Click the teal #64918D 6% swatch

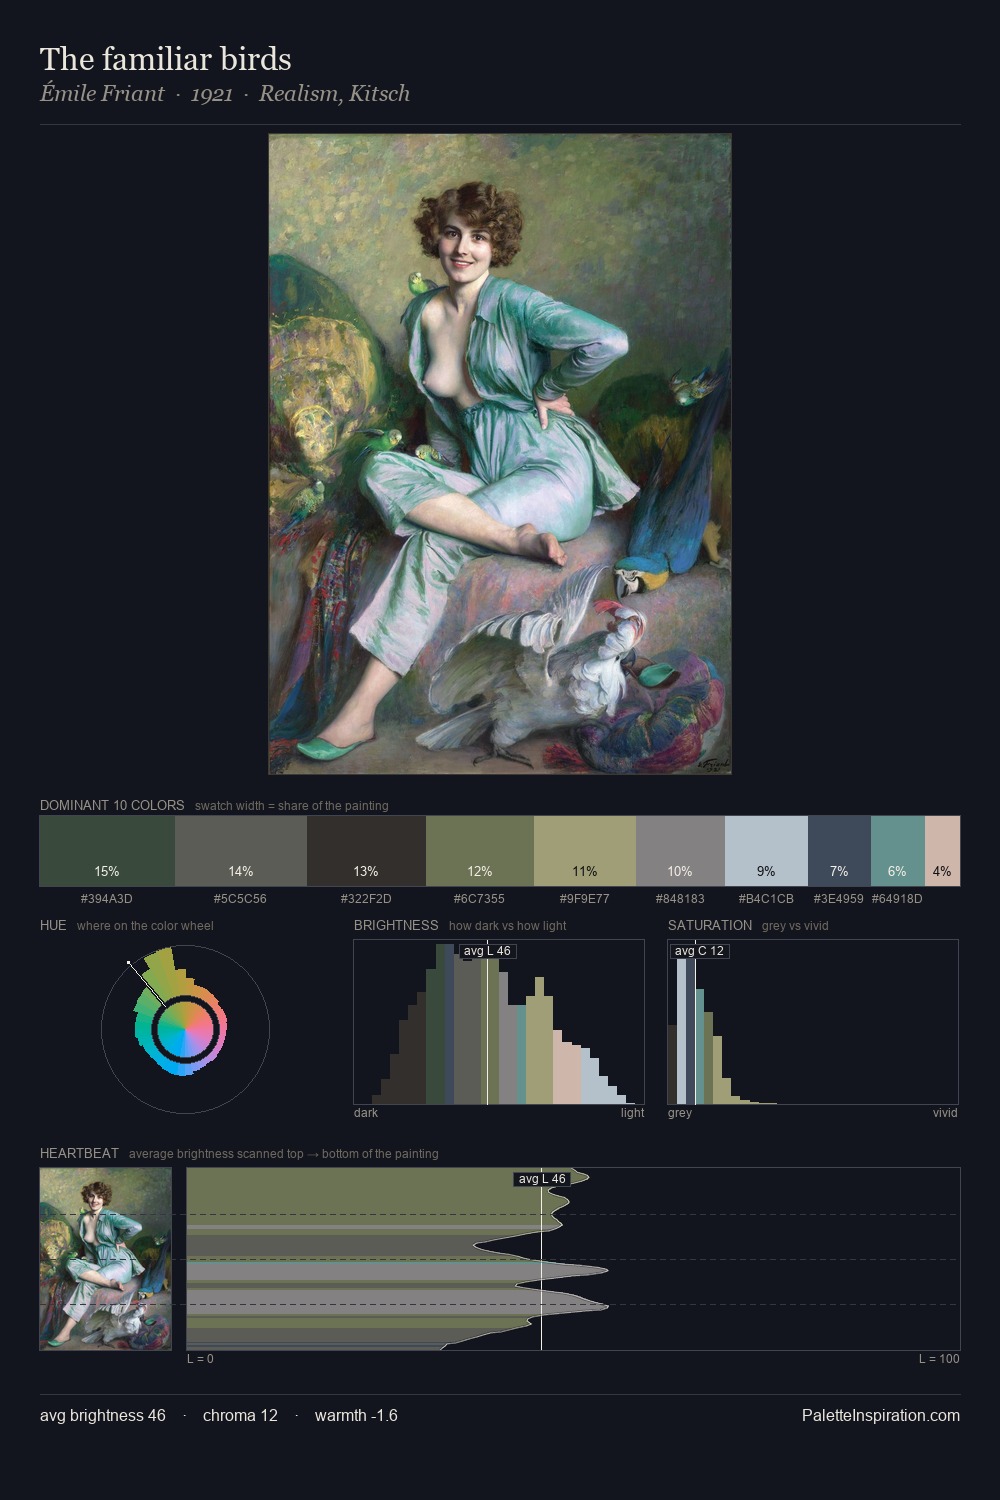pyautogui.click(x=897, y=851)
